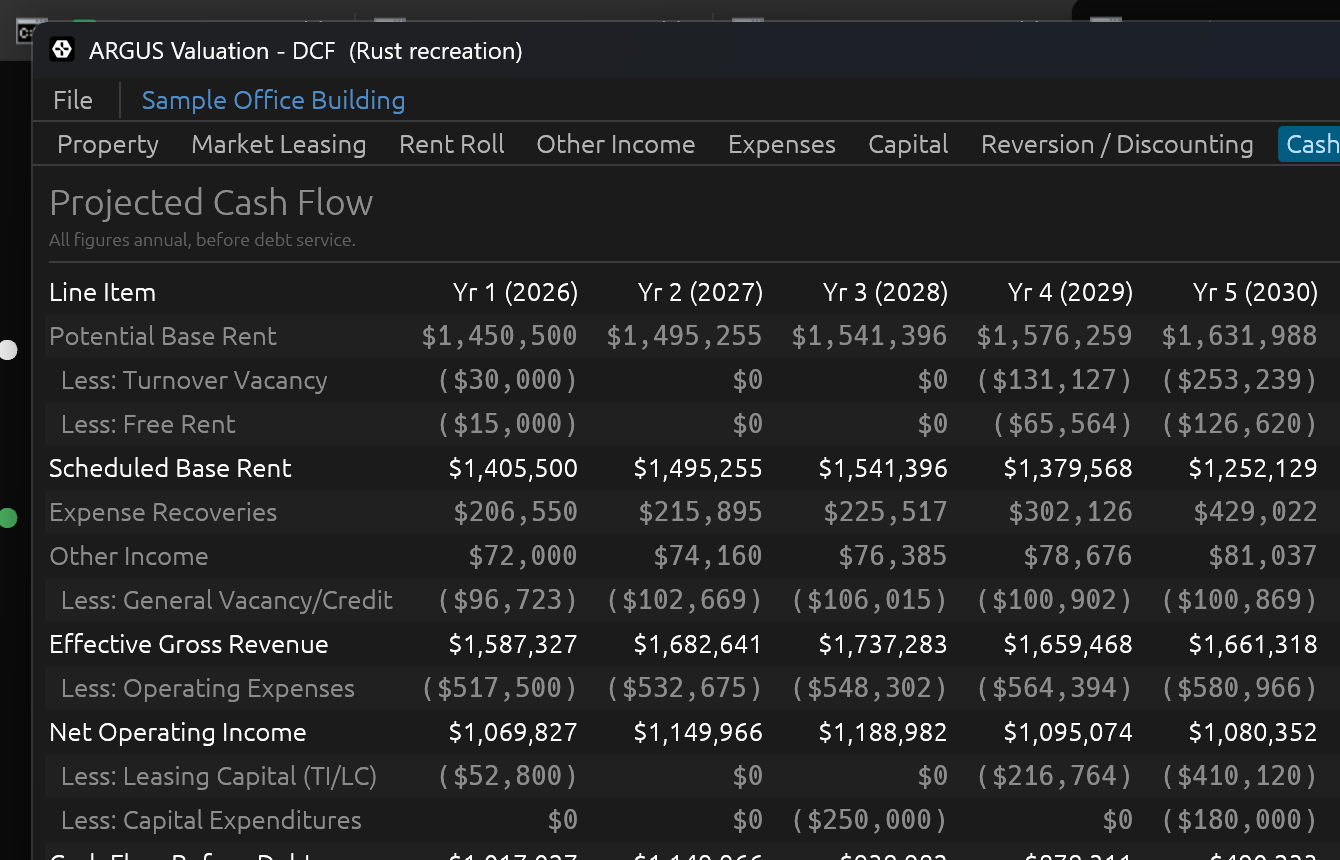The image size is (1340, 860).
Task: Click the Line Item column header
Action: [x=102, y=292]
